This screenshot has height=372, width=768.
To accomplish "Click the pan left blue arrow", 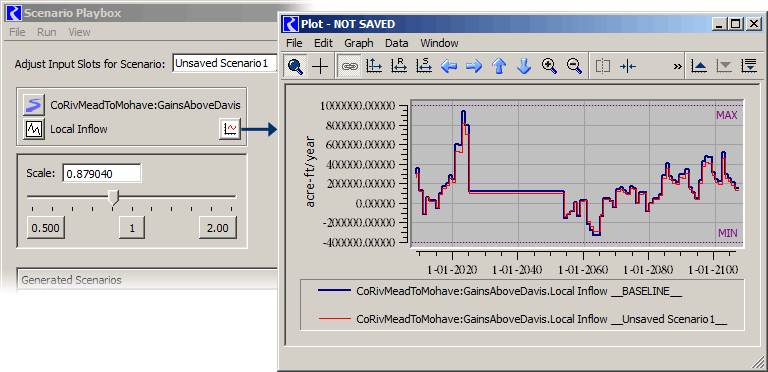I will click(x=449, y=66).
